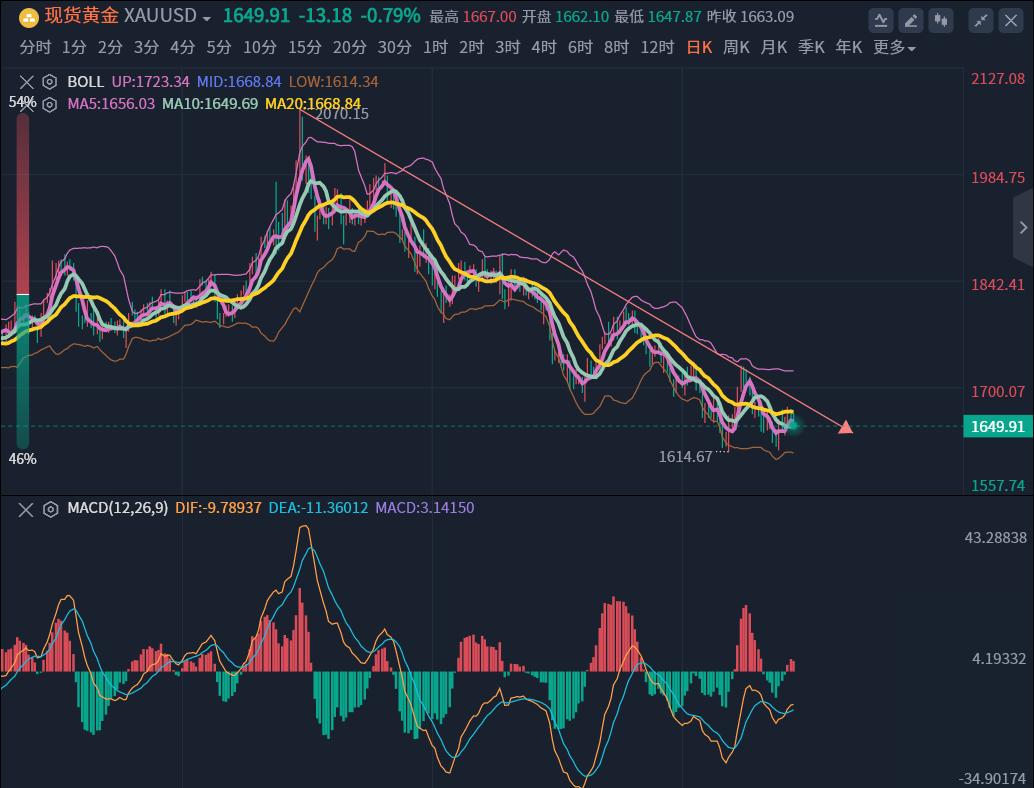
Task: Click the 分时 intraday view
Action: [34, 47]
